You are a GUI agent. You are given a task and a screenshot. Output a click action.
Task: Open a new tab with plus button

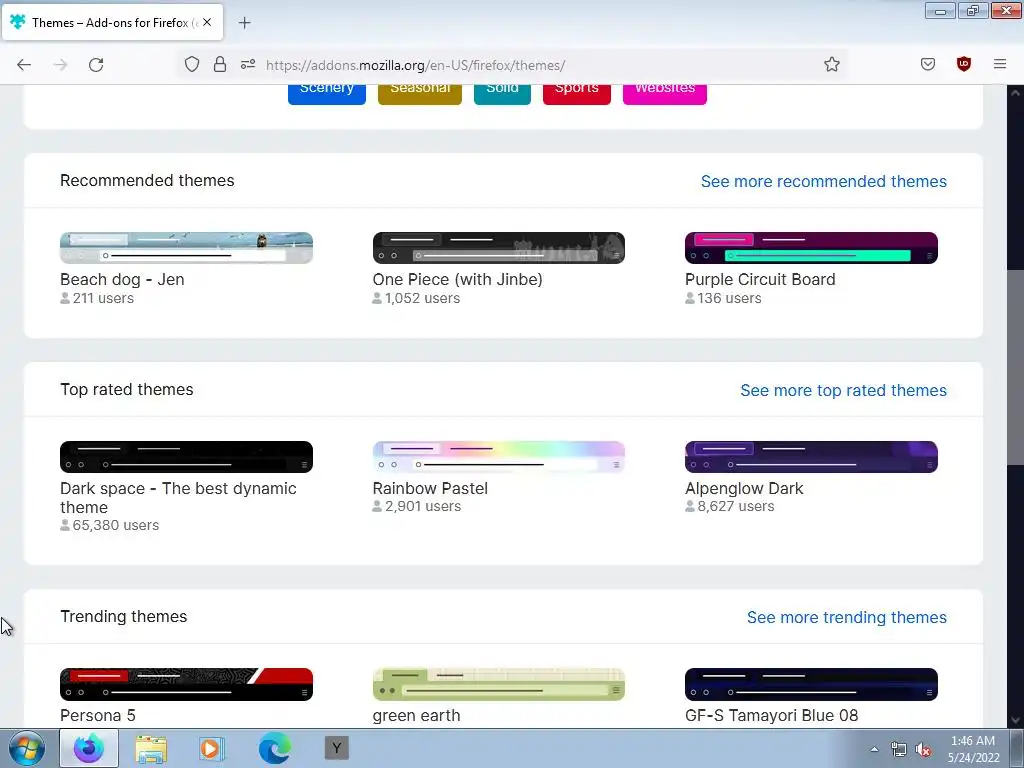[x=244, y=23]
